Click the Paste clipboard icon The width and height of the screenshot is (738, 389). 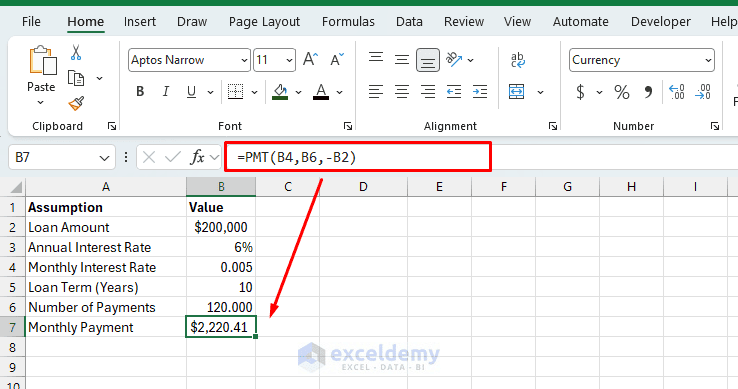42,60
